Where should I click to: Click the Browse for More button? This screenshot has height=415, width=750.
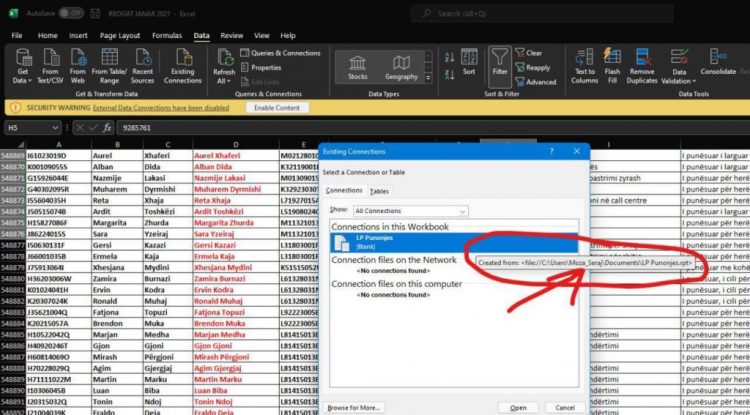click(353, 407)
